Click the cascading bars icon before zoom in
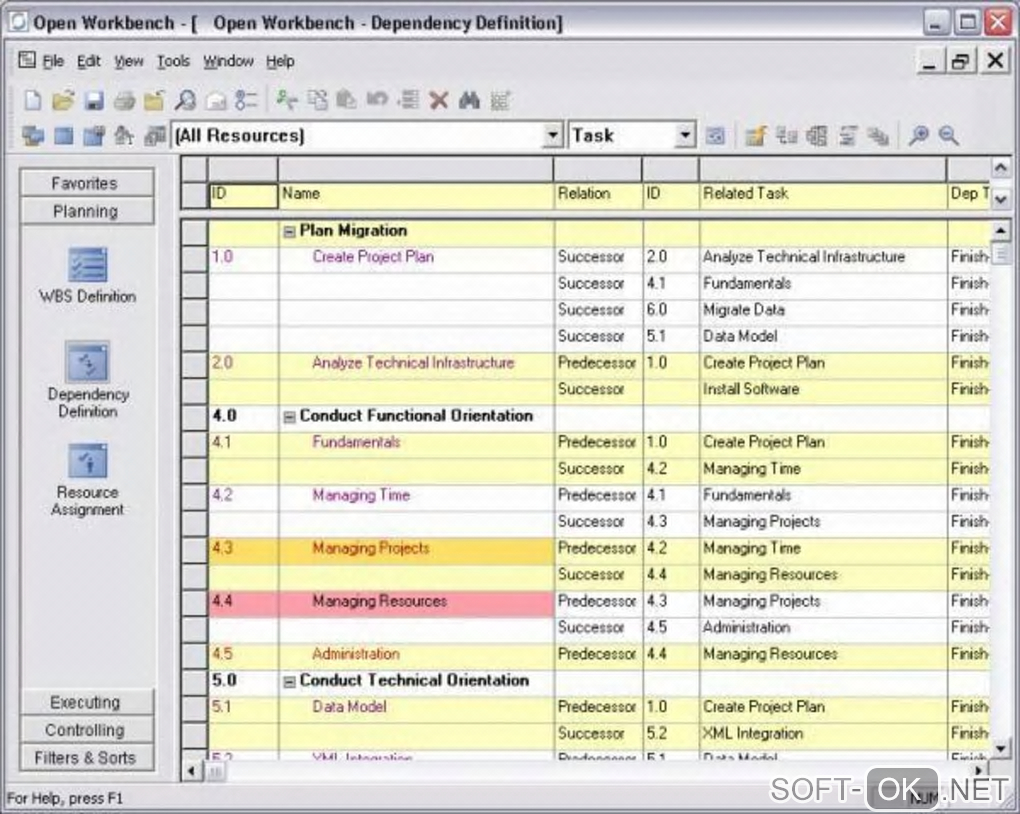The height and width of the screenshot is (814, 1020). [x=878, y=136]
